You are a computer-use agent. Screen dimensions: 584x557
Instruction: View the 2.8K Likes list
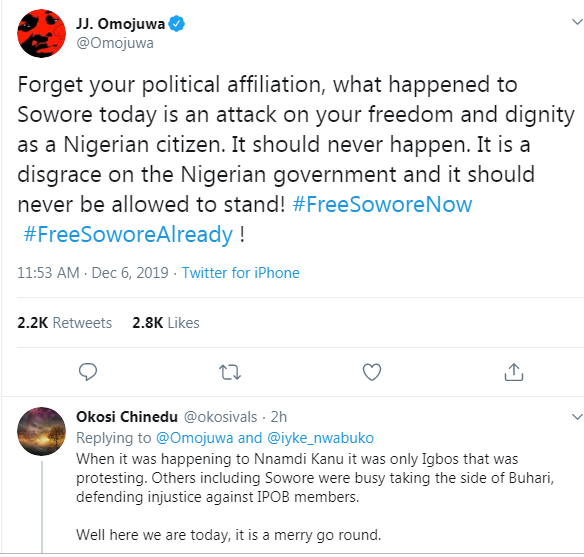166,322
